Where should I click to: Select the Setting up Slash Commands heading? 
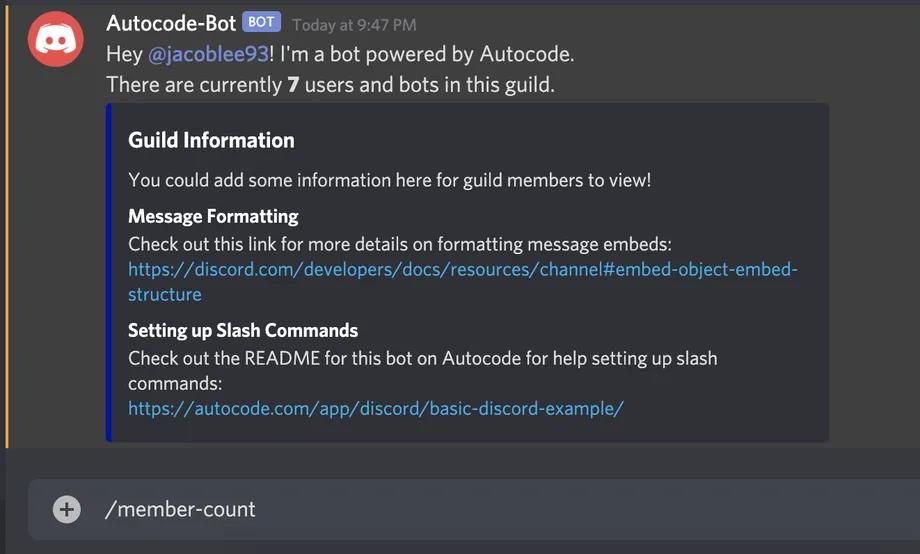242,330
